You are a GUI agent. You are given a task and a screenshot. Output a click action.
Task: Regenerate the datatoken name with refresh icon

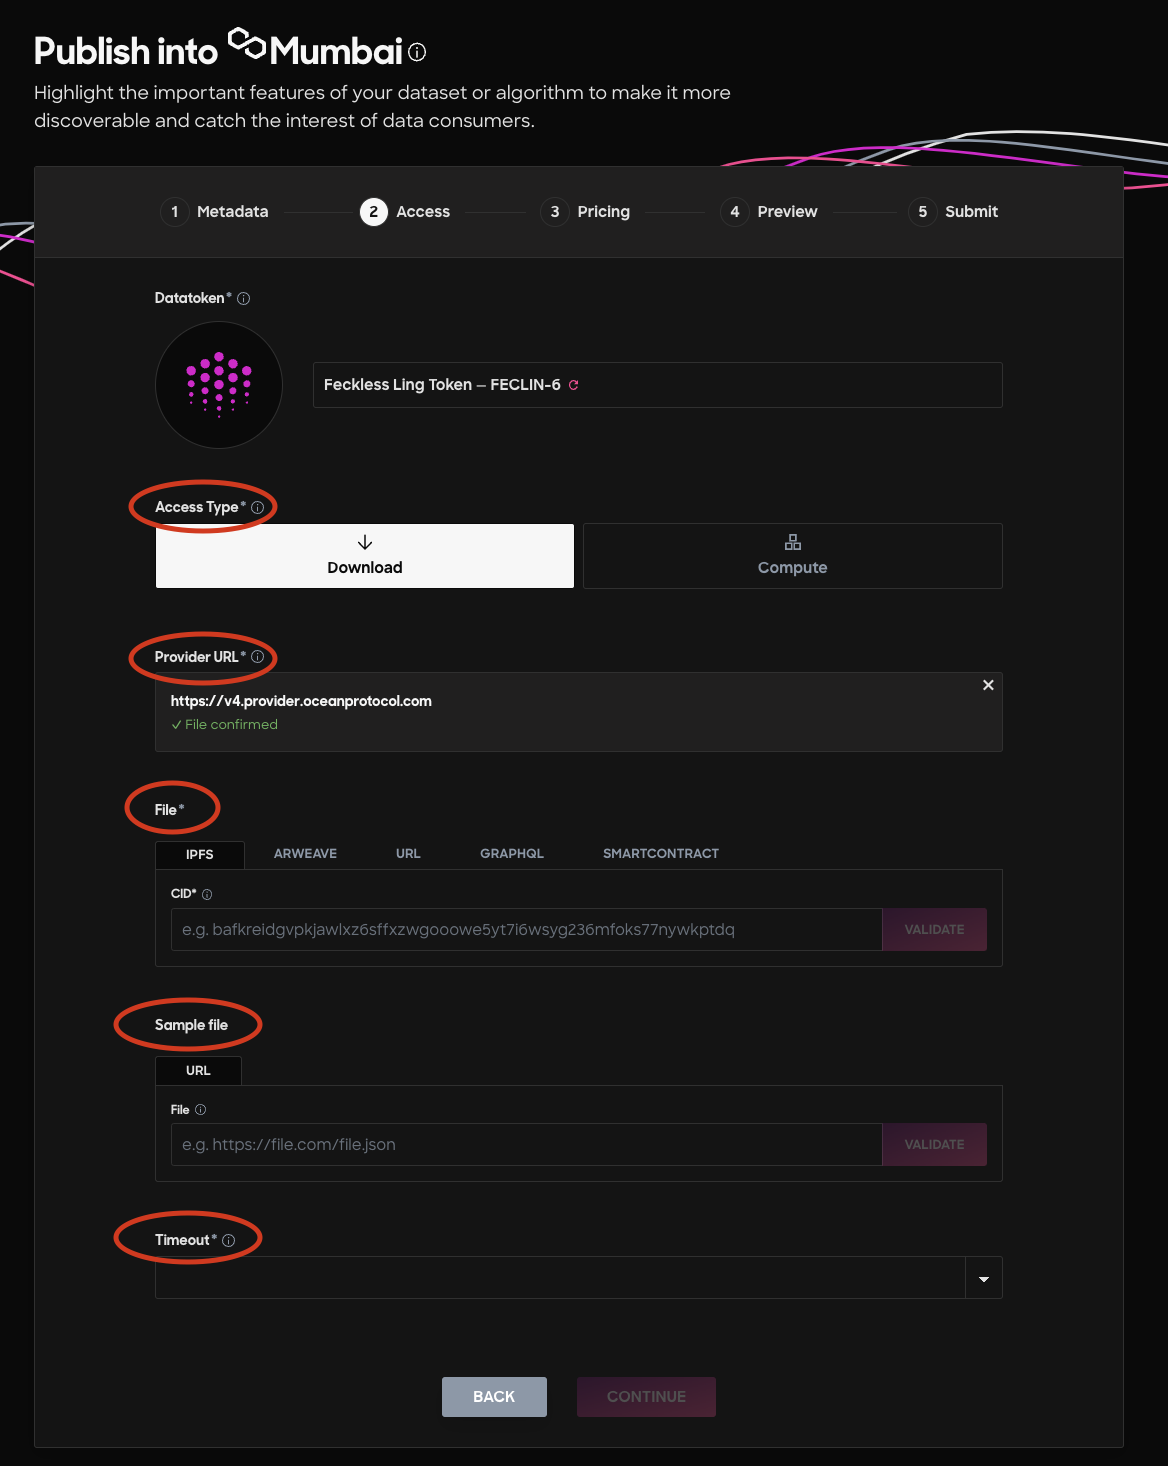(x=574, y=385)
